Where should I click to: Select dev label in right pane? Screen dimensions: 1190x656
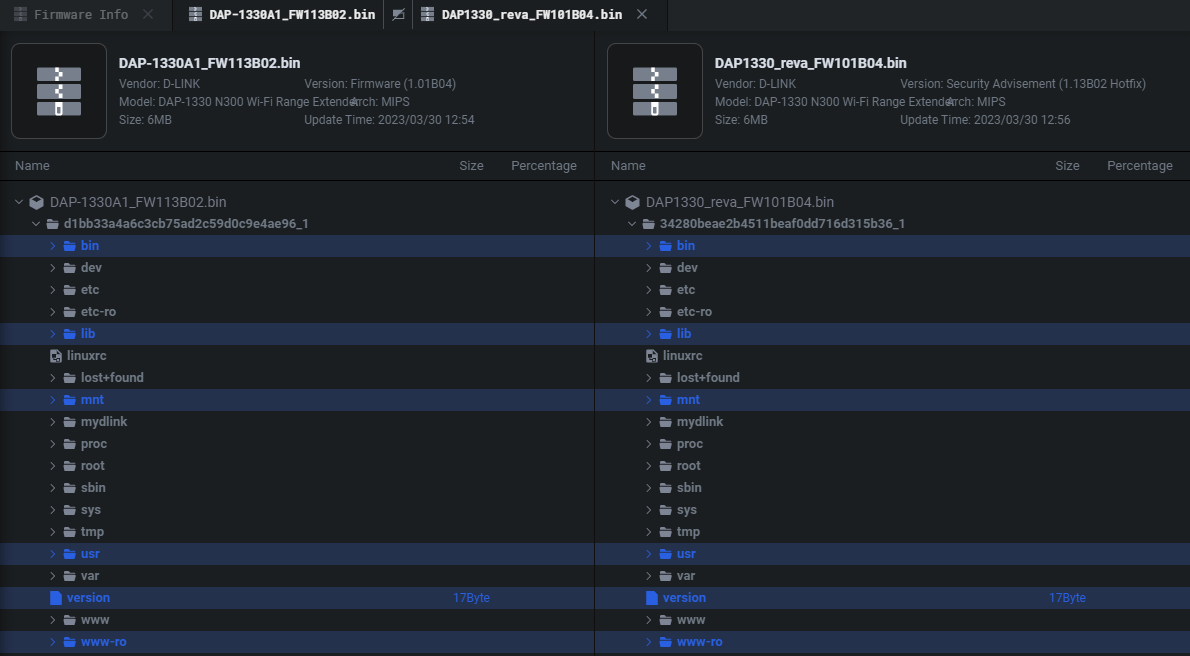coord(687,268)
